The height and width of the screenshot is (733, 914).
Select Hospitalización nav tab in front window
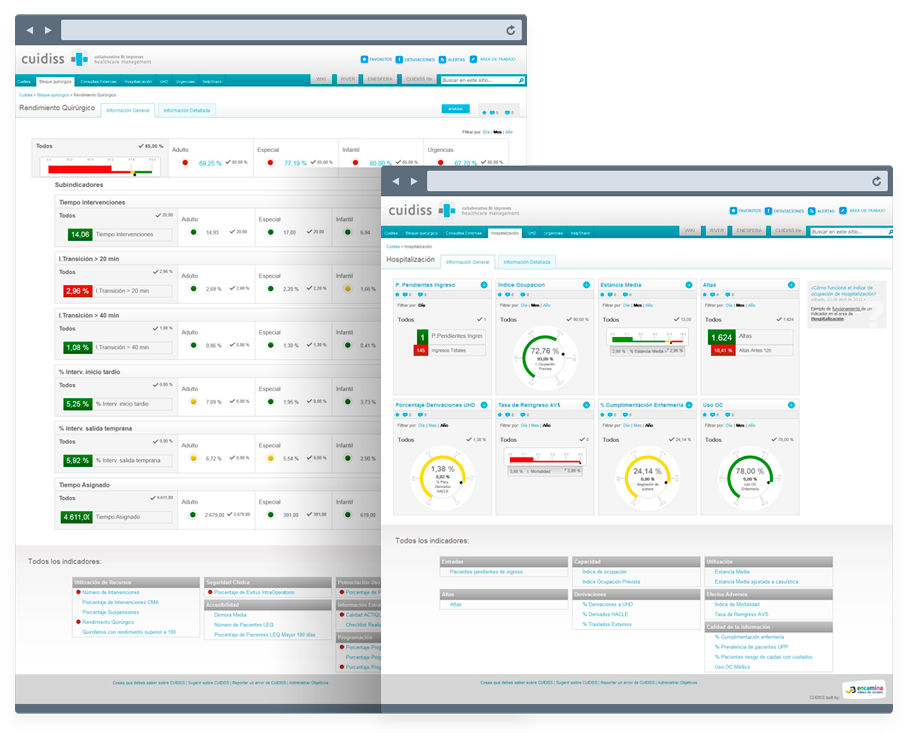click(x=505, y=233)
